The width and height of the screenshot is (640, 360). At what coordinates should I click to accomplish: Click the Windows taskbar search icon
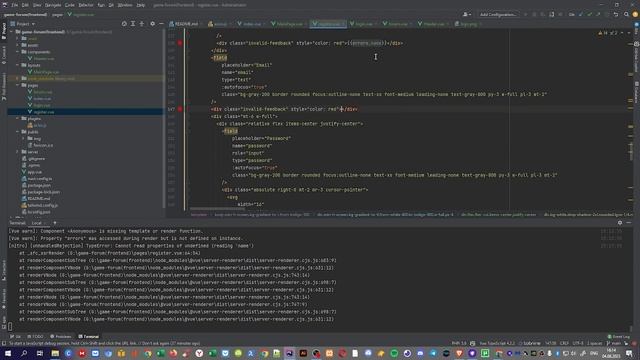[x=24, y=353]
